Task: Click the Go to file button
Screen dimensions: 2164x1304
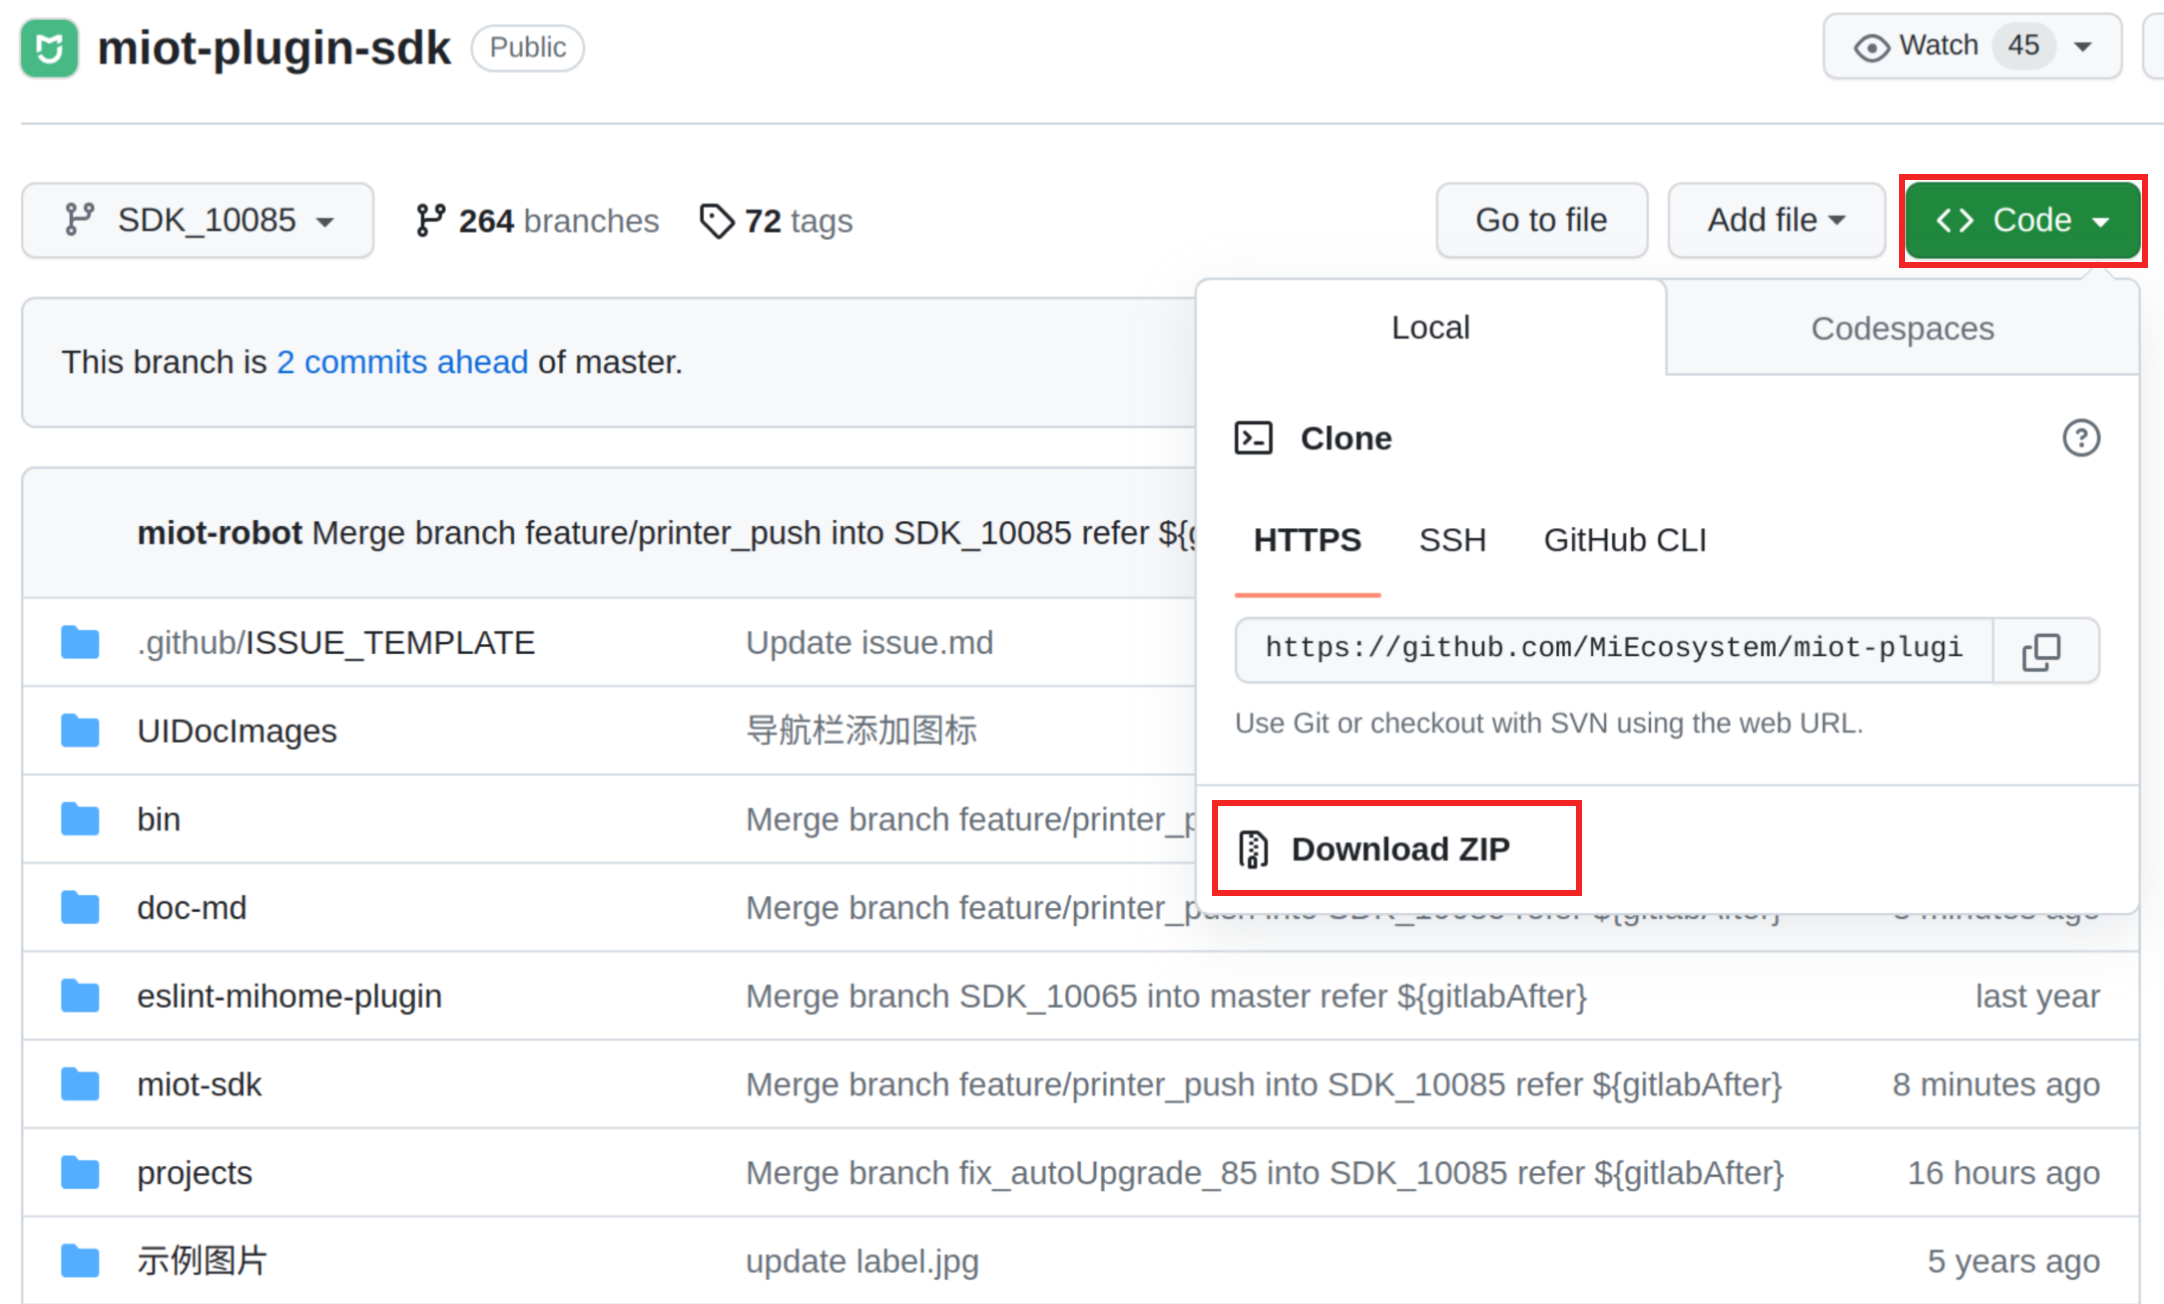Action: (1541, 220)
